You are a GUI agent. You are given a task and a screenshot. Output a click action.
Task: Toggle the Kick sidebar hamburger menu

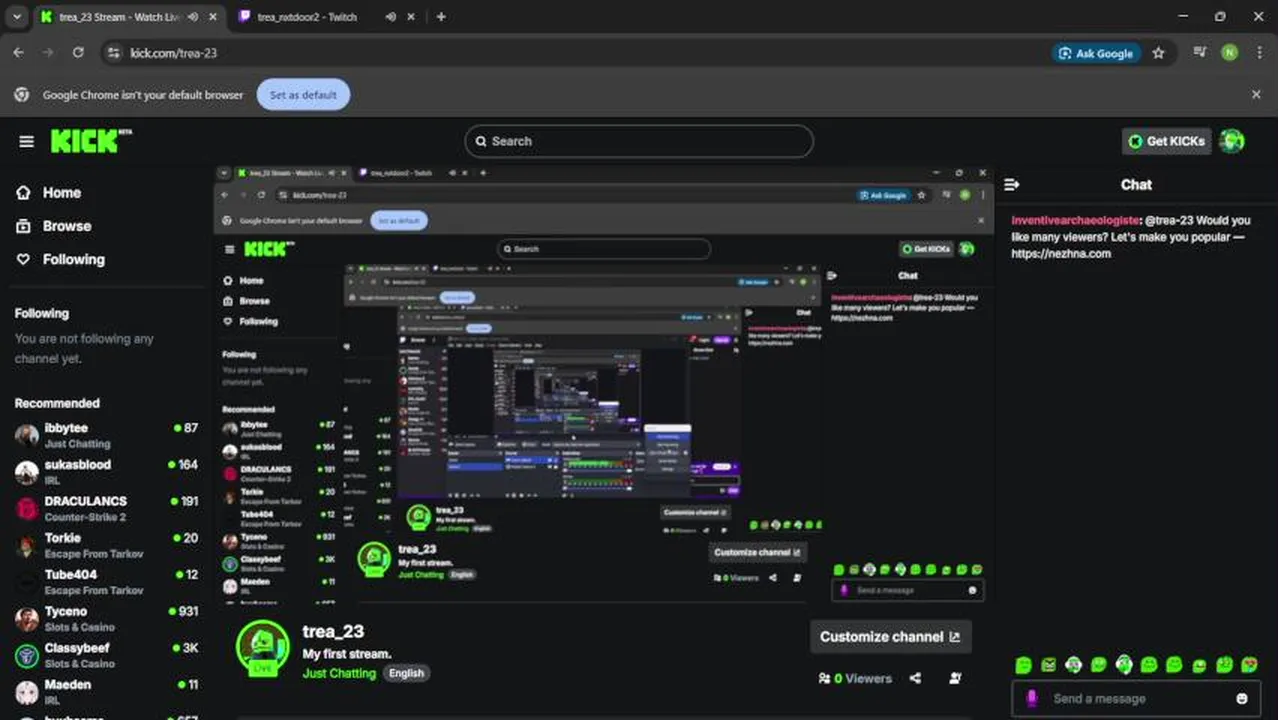pyautogui.click(x=27, y=141)
